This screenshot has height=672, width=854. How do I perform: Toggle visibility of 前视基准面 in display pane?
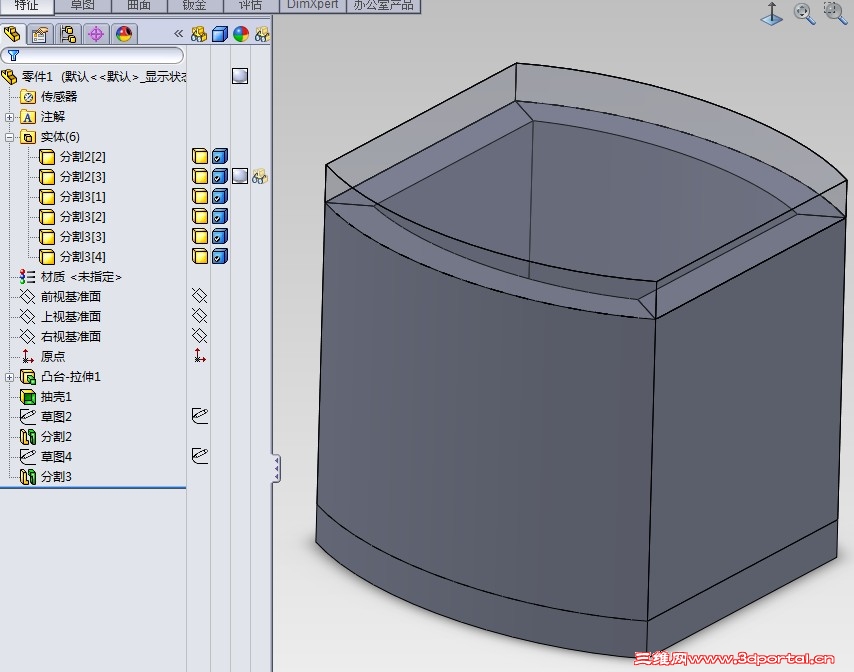(199, 296)
